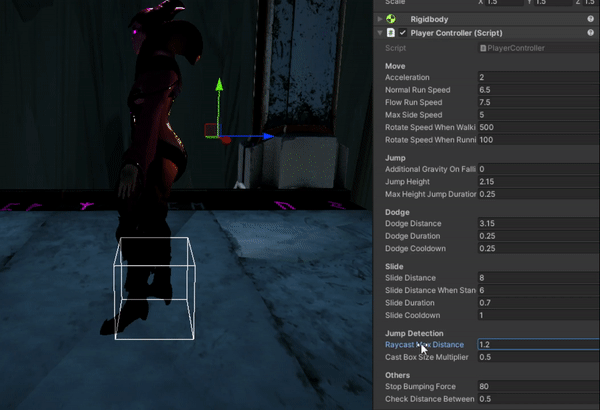Edit Rotate Speed When Running value 100
Screen dimensions: 600x410
[539, 140]
